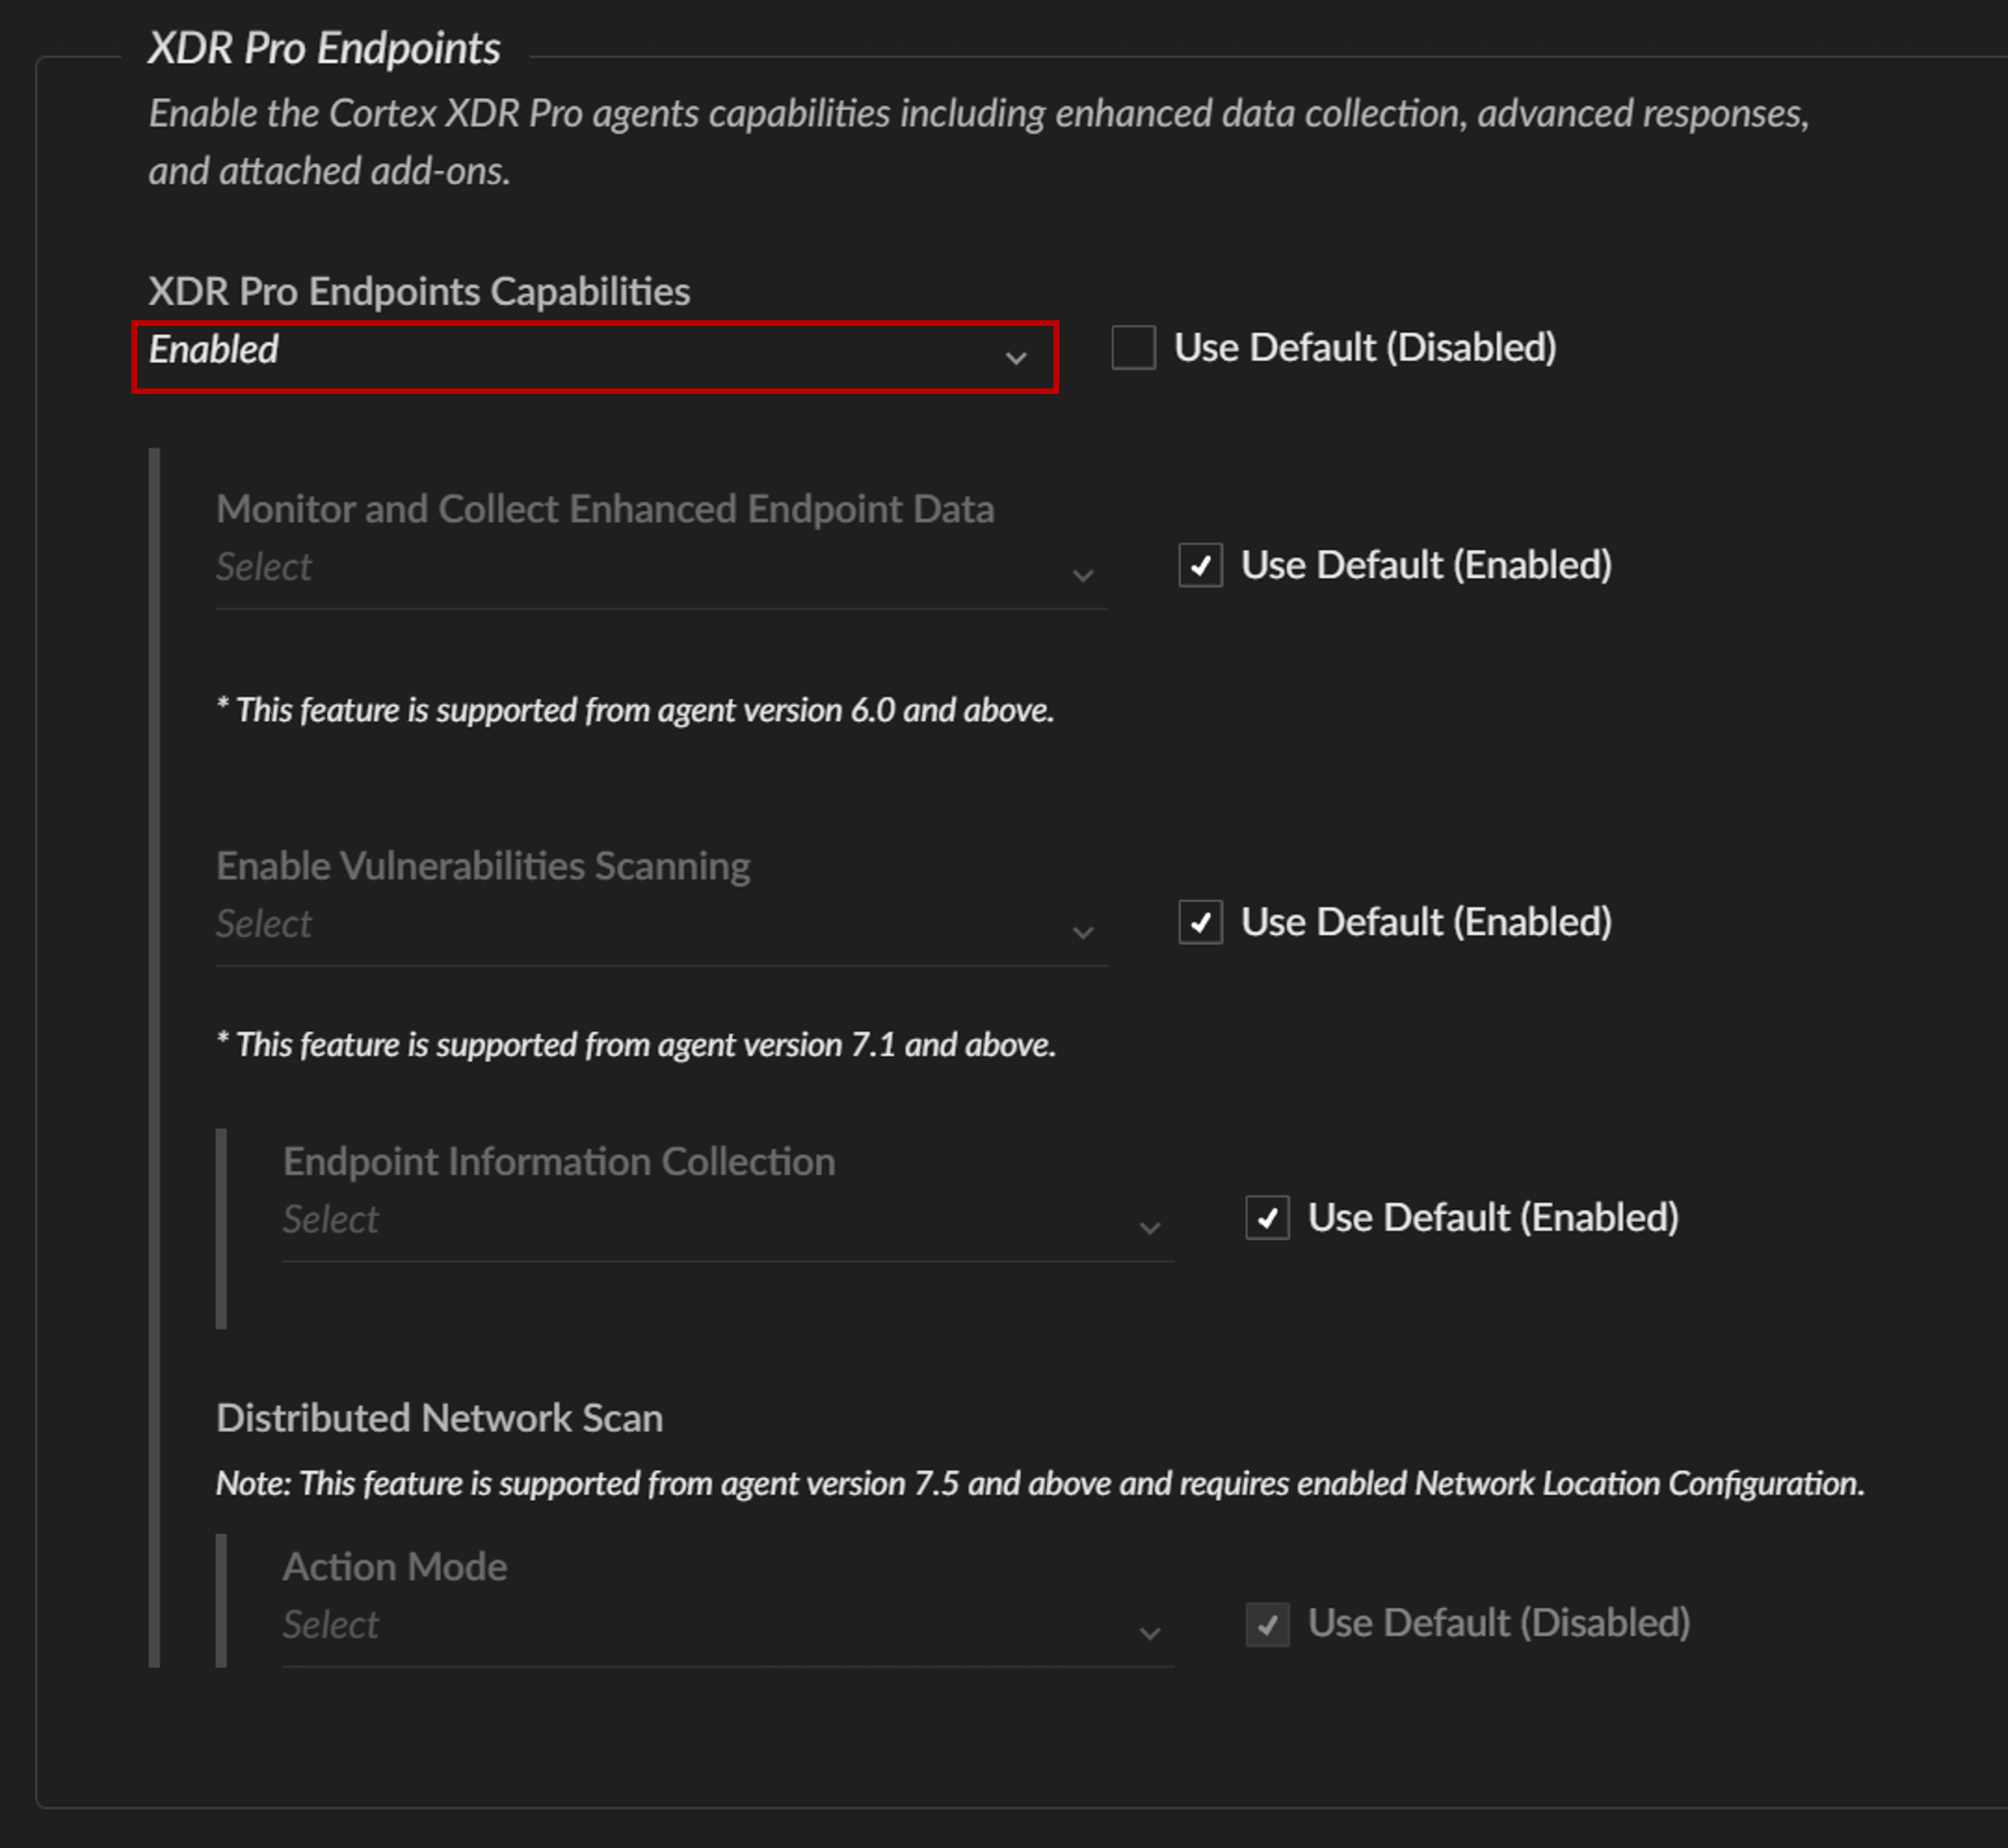The height and width of the screenshot is (1848, 2008).
Task: Click the agent version 6.0 support note
Action: coord(635,710)
